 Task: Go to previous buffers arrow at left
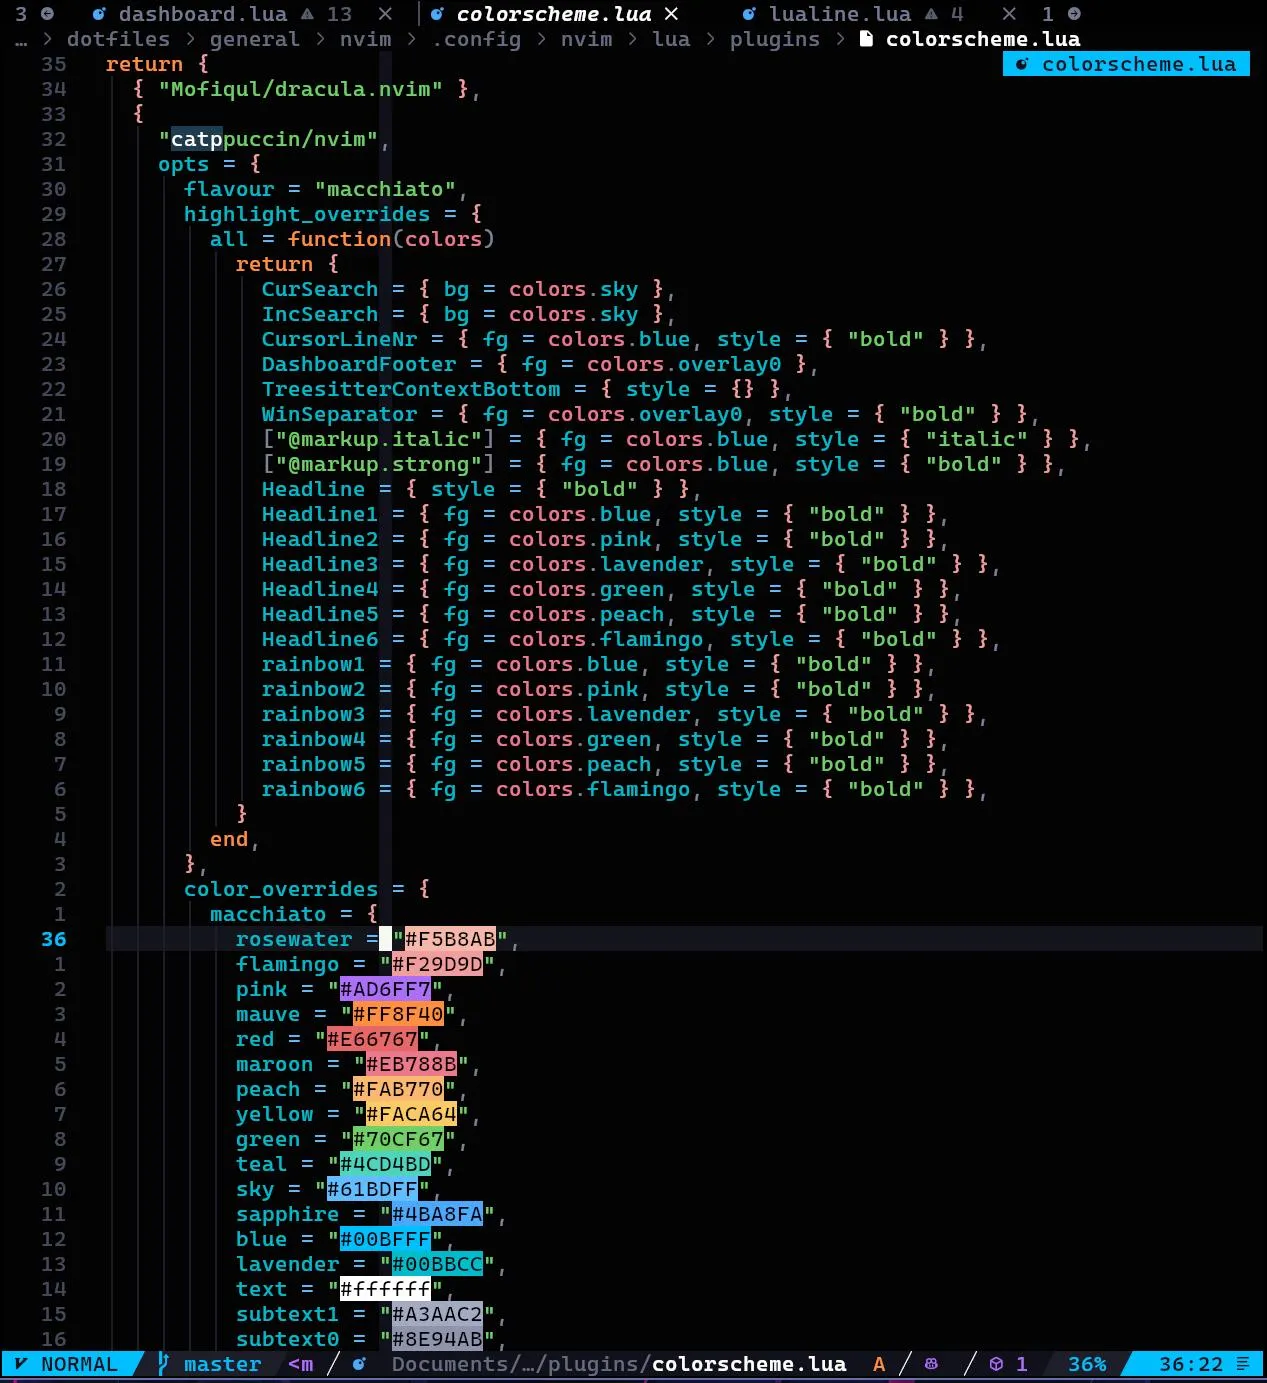(x=47, y=14)
